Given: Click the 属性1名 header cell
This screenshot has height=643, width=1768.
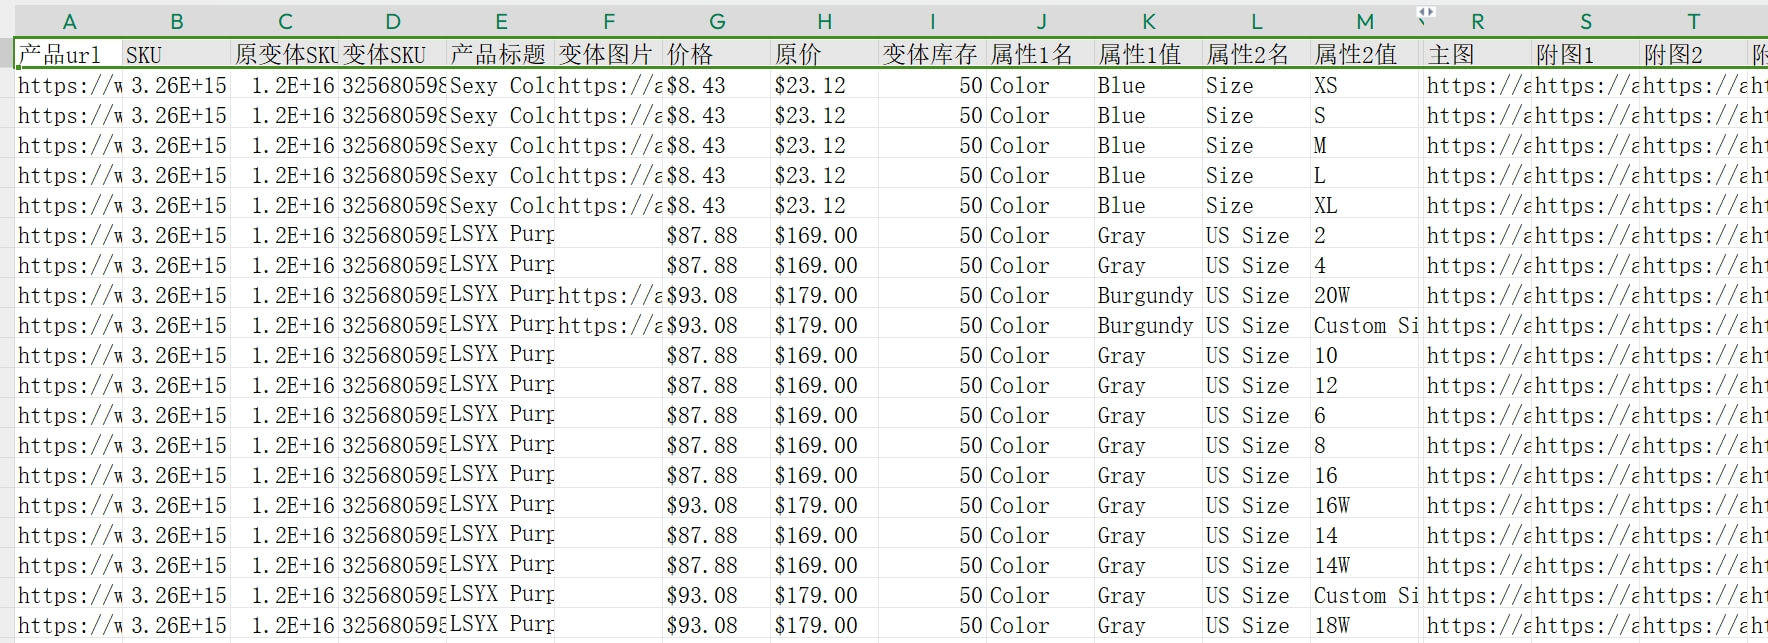Looking at the screenshot, I should [x=1041, y=54].
